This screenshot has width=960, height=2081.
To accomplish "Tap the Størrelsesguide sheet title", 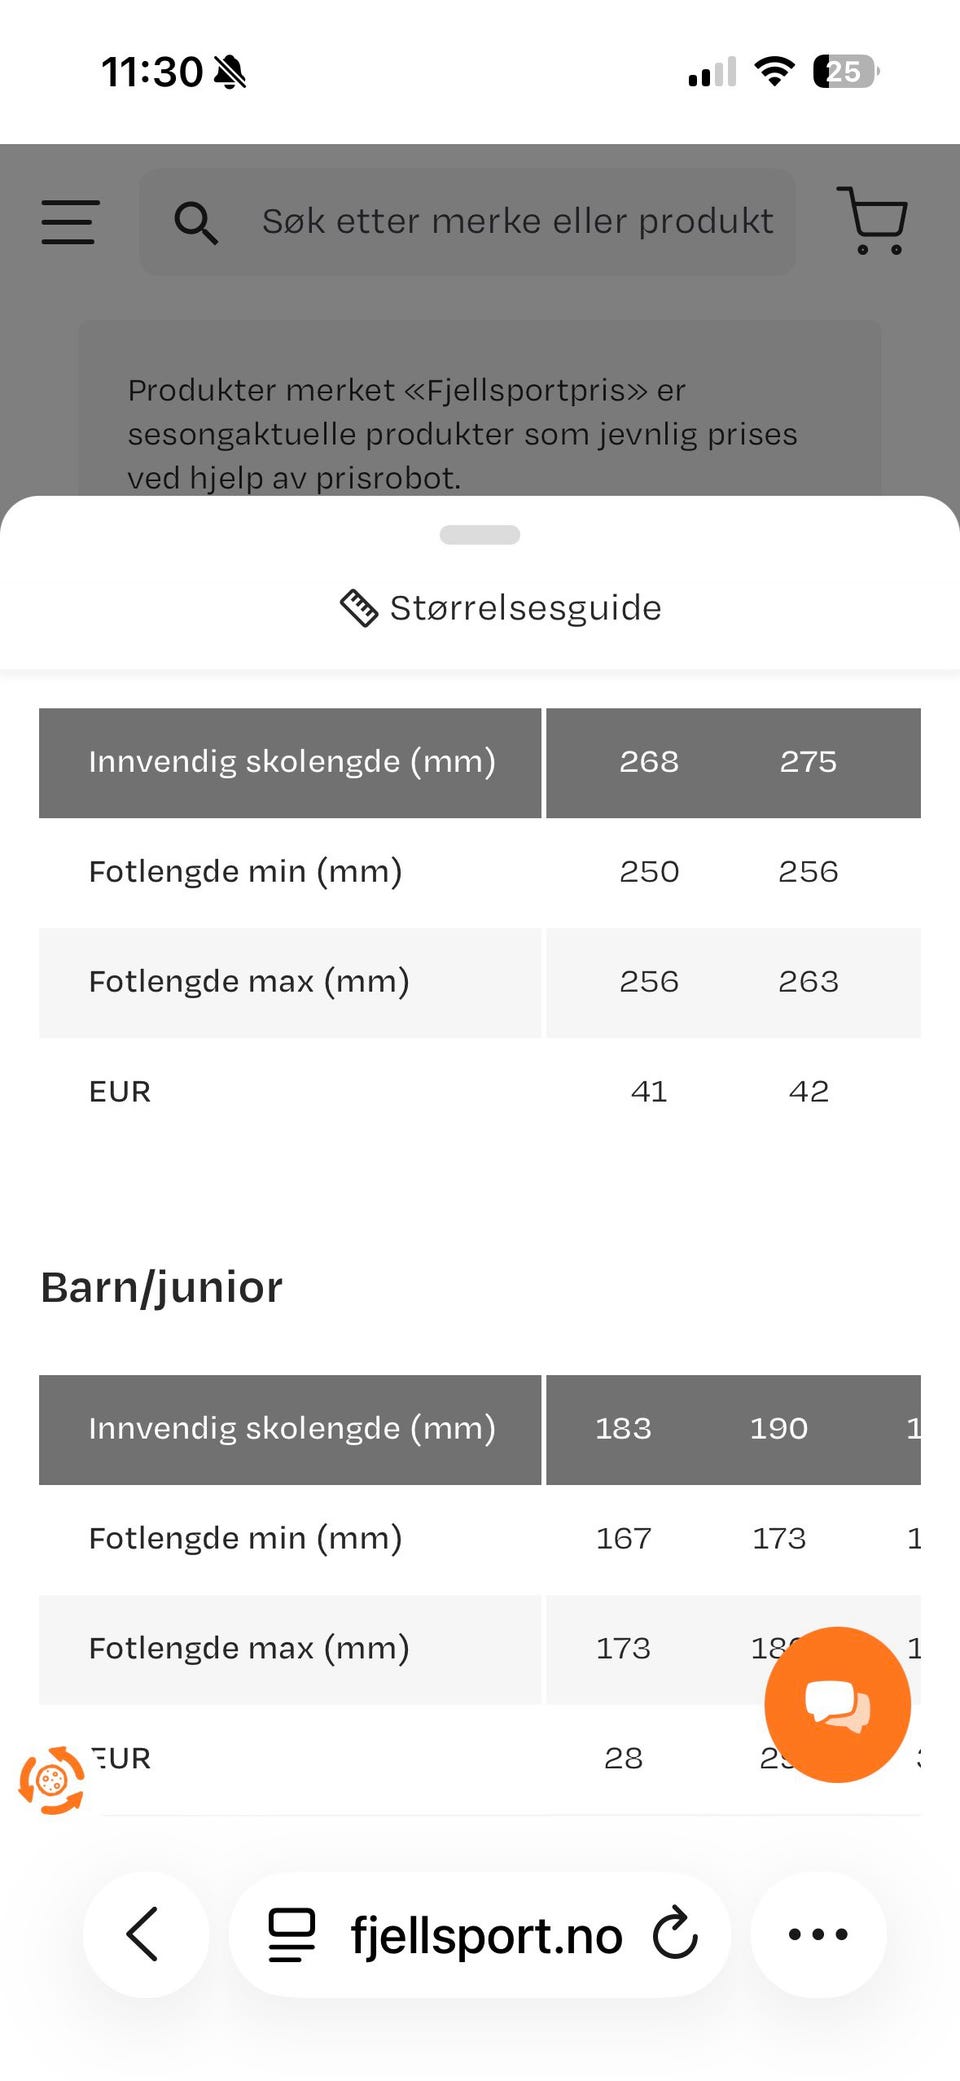I will [x=525, y=608].
